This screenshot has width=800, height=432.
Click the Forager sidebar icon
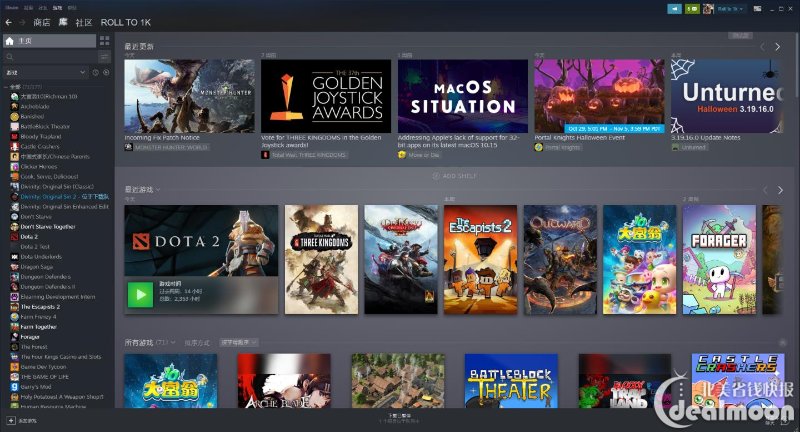pyautogui.click(x=15, y=337)
